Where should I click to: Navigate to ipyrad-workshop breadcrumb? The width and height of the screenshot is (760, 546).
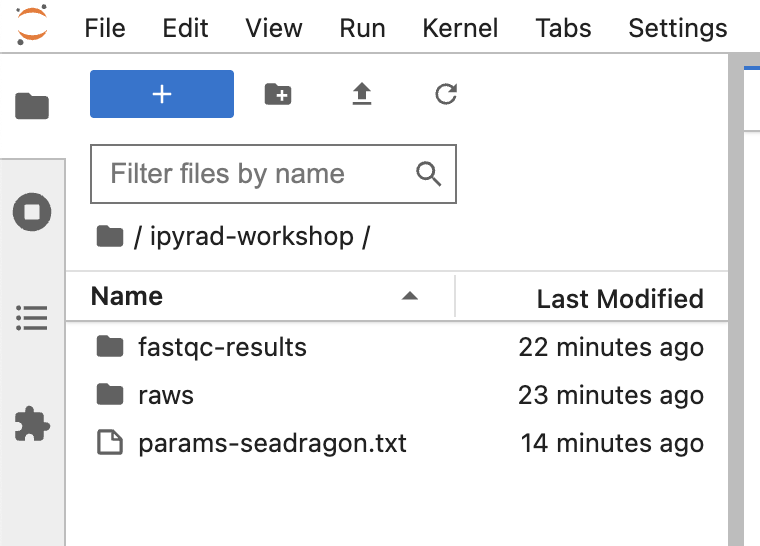pyautogui.click(x=251, y=237)
